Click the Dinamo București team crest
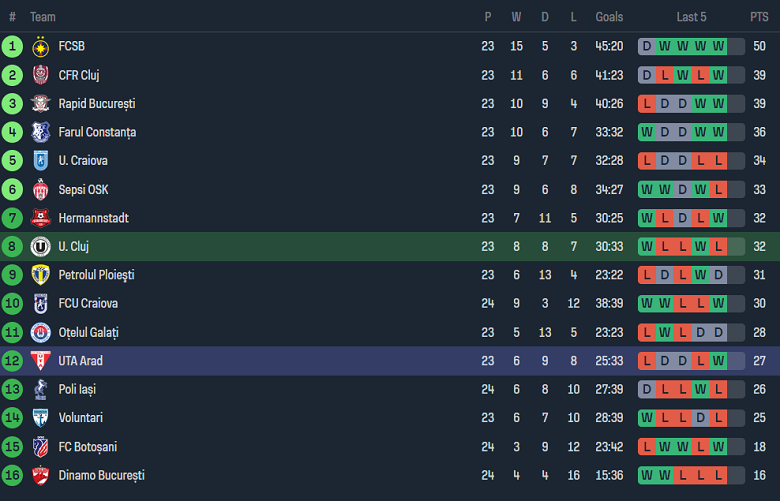The width and height of the screenshot is (780, 501). point(41,475)
